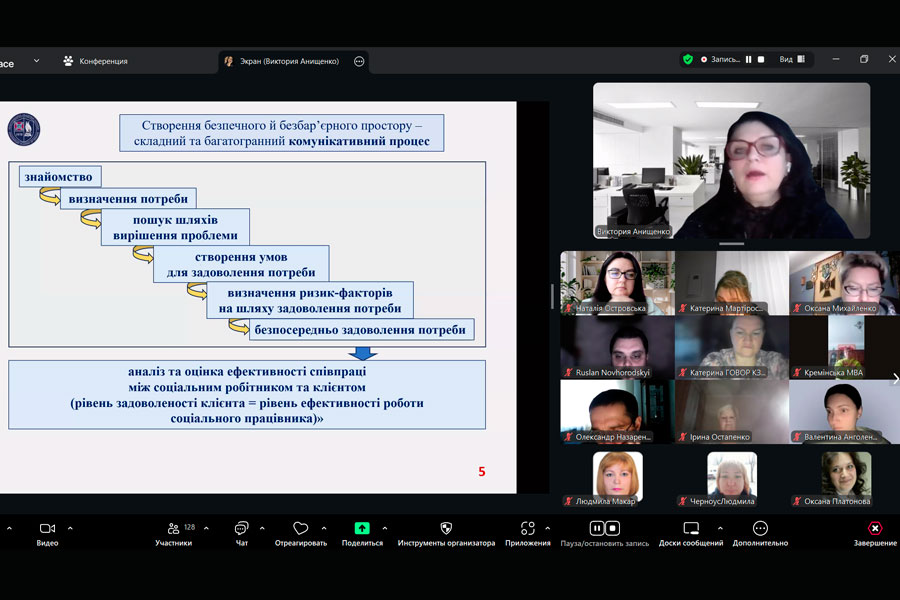Expand whiteboards options caret
The image size is (900, 600).
click(x=720, y=528)
